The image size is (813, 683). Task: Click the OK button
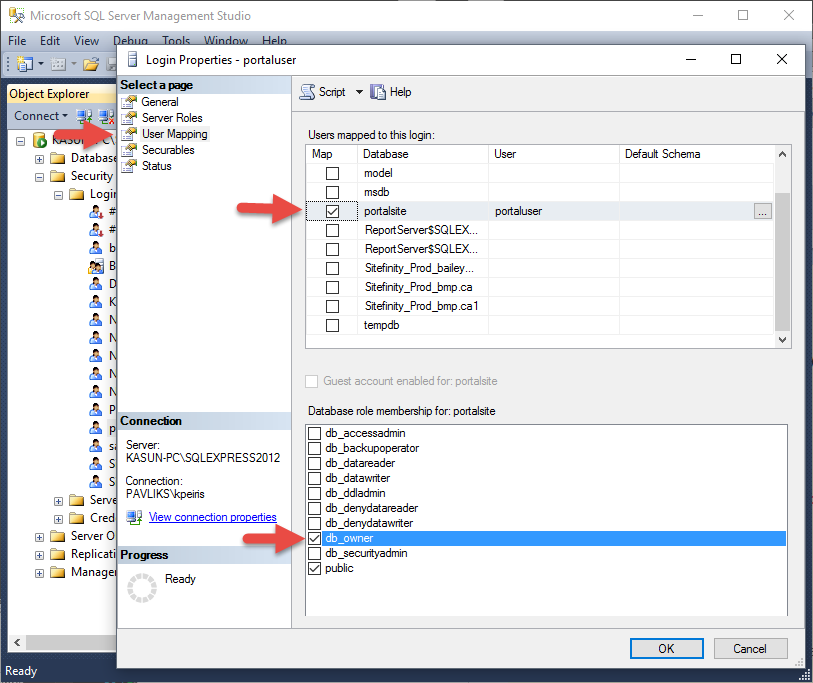pos(666,648)
